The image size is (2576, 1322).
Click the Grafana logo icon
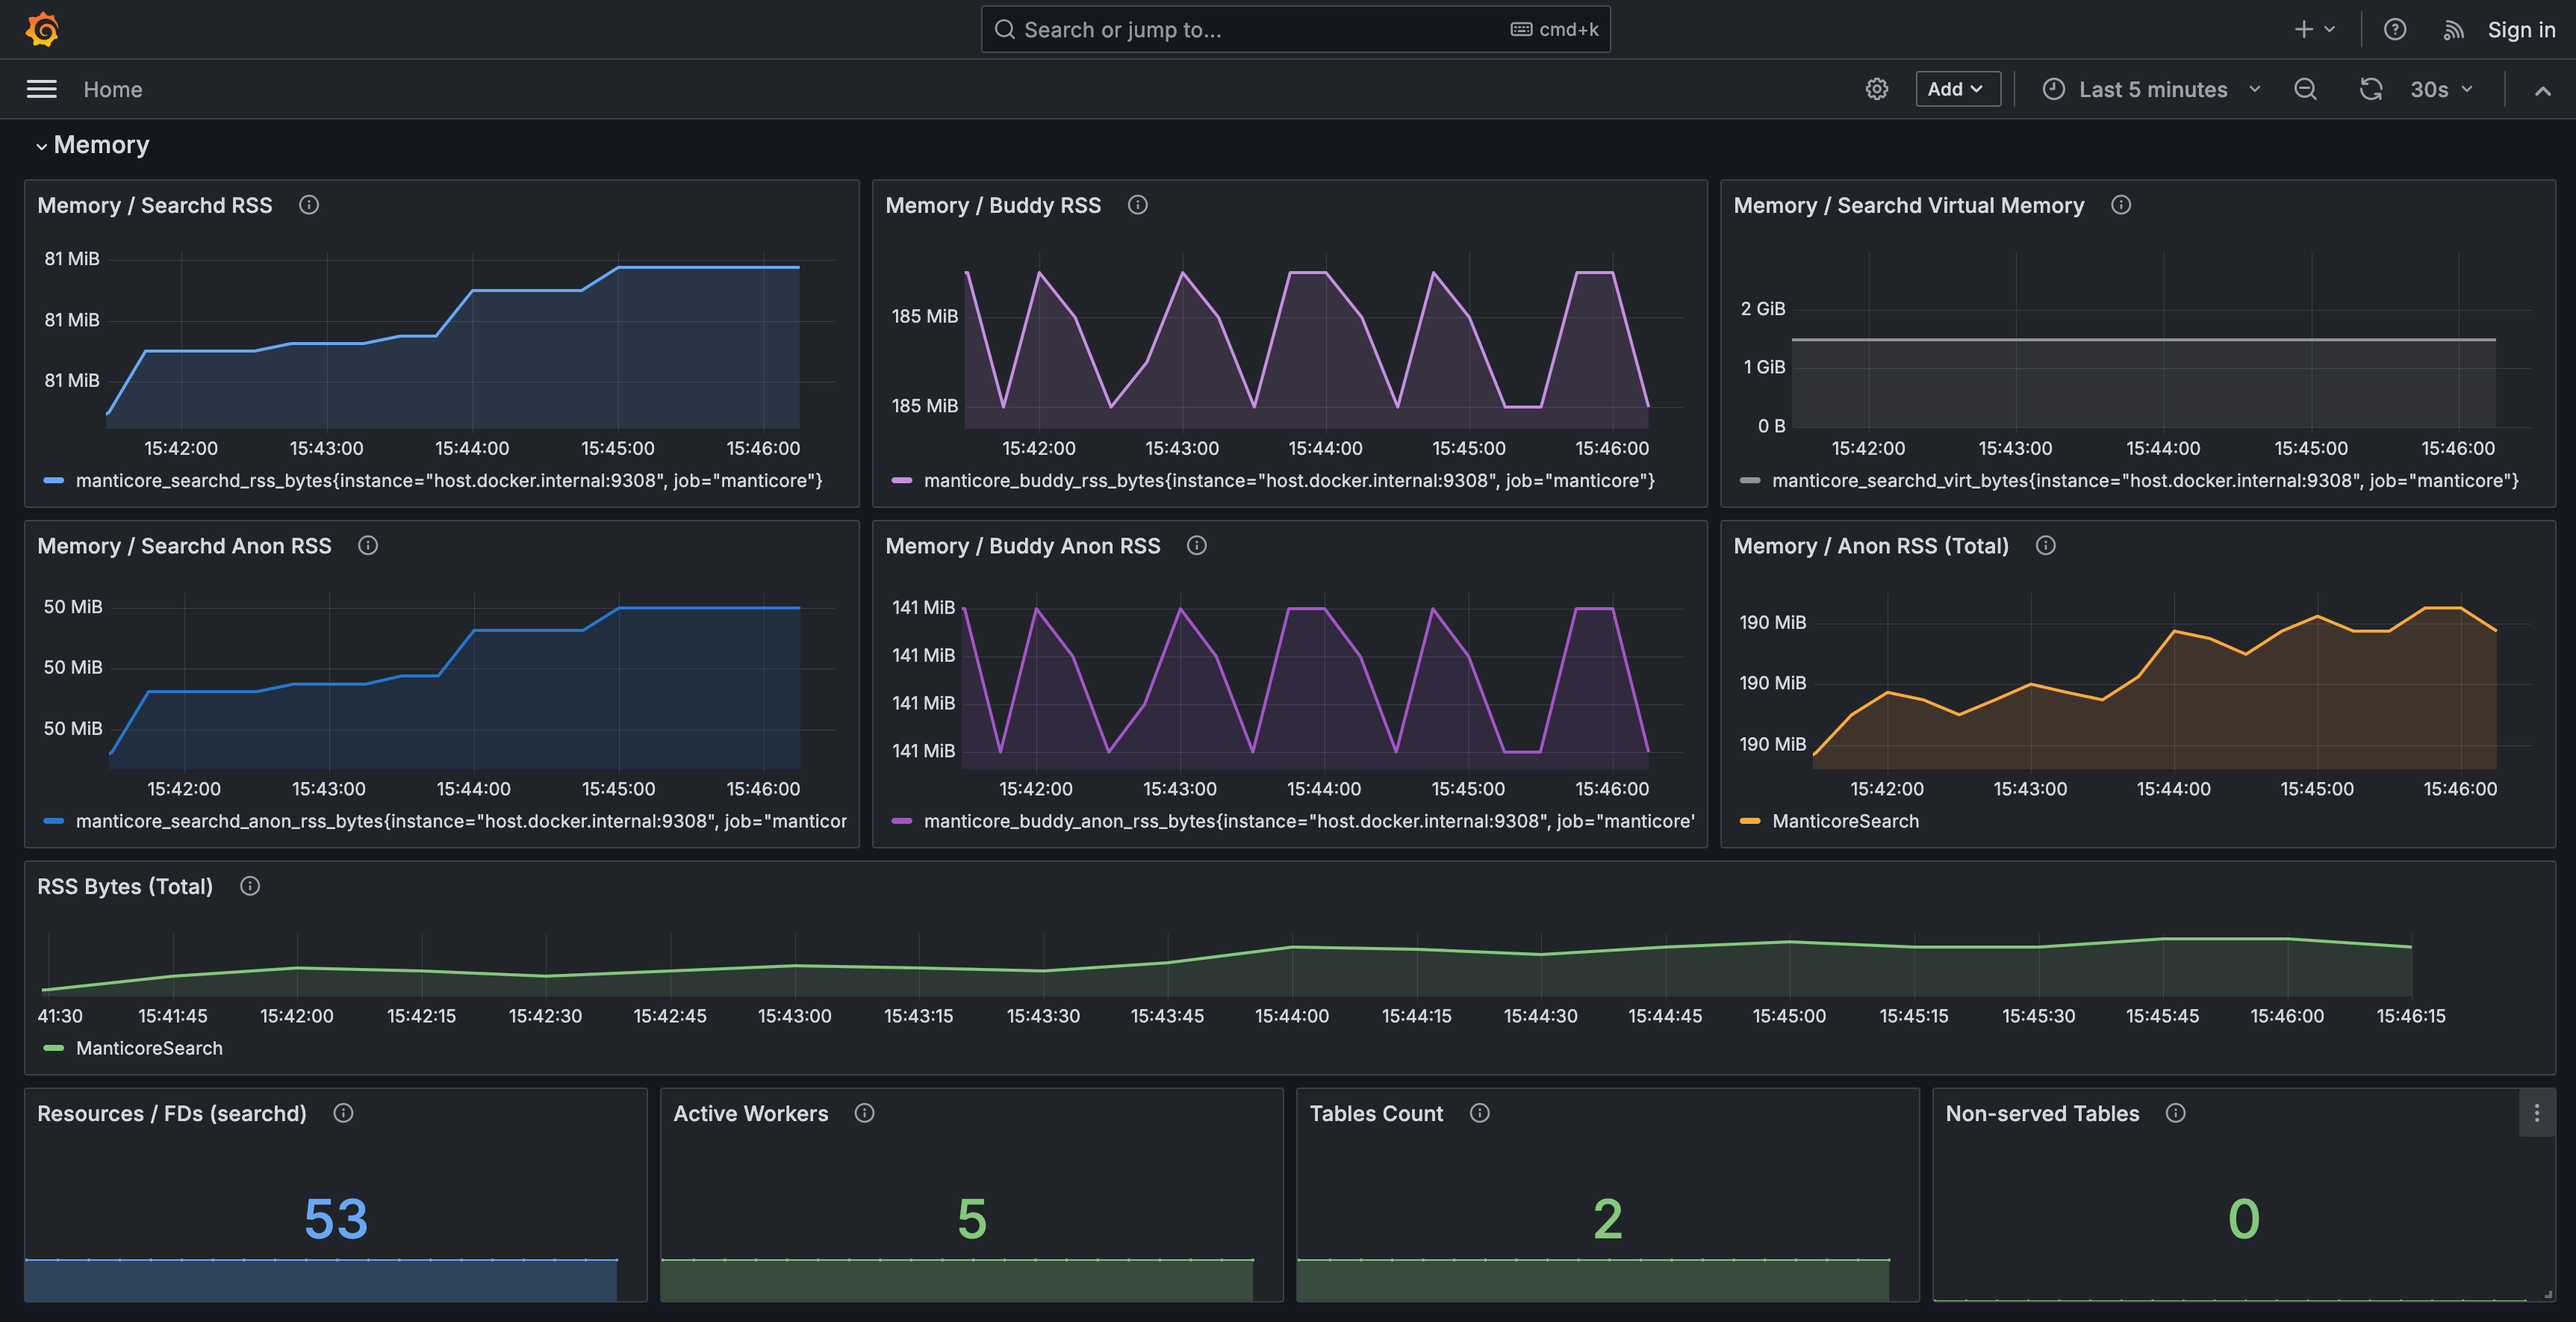[42, 29]
